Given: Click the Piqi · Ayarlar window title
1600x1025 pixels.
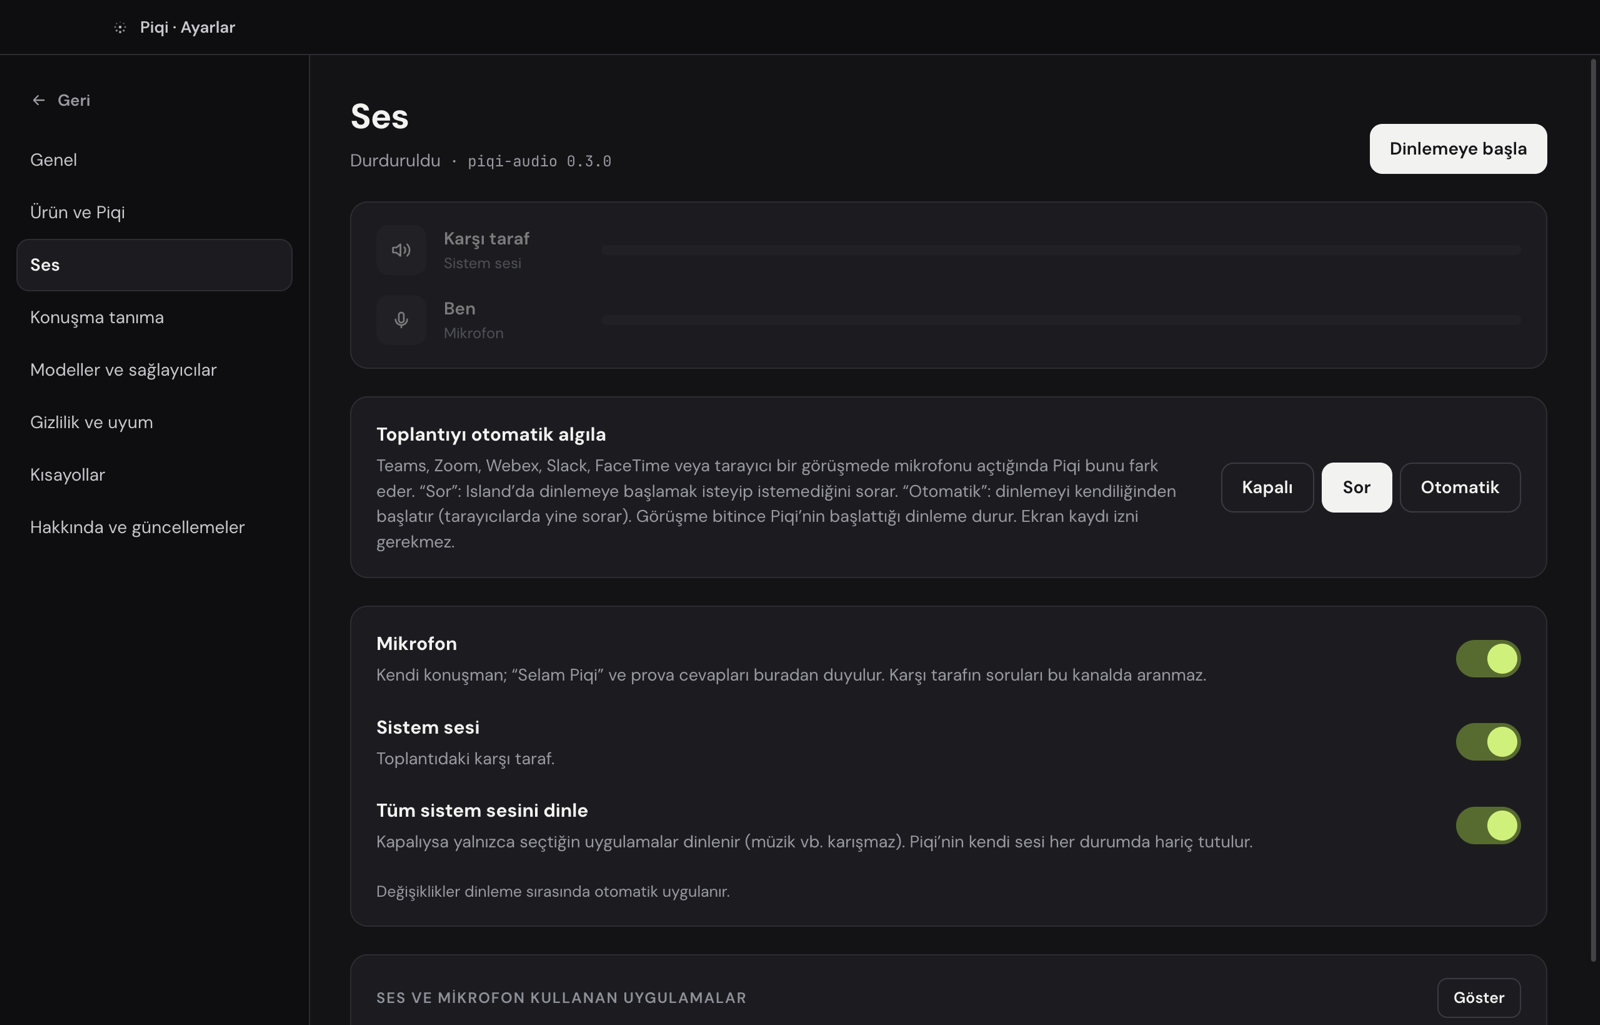Looking at the screenshot, I should point(187,28).
